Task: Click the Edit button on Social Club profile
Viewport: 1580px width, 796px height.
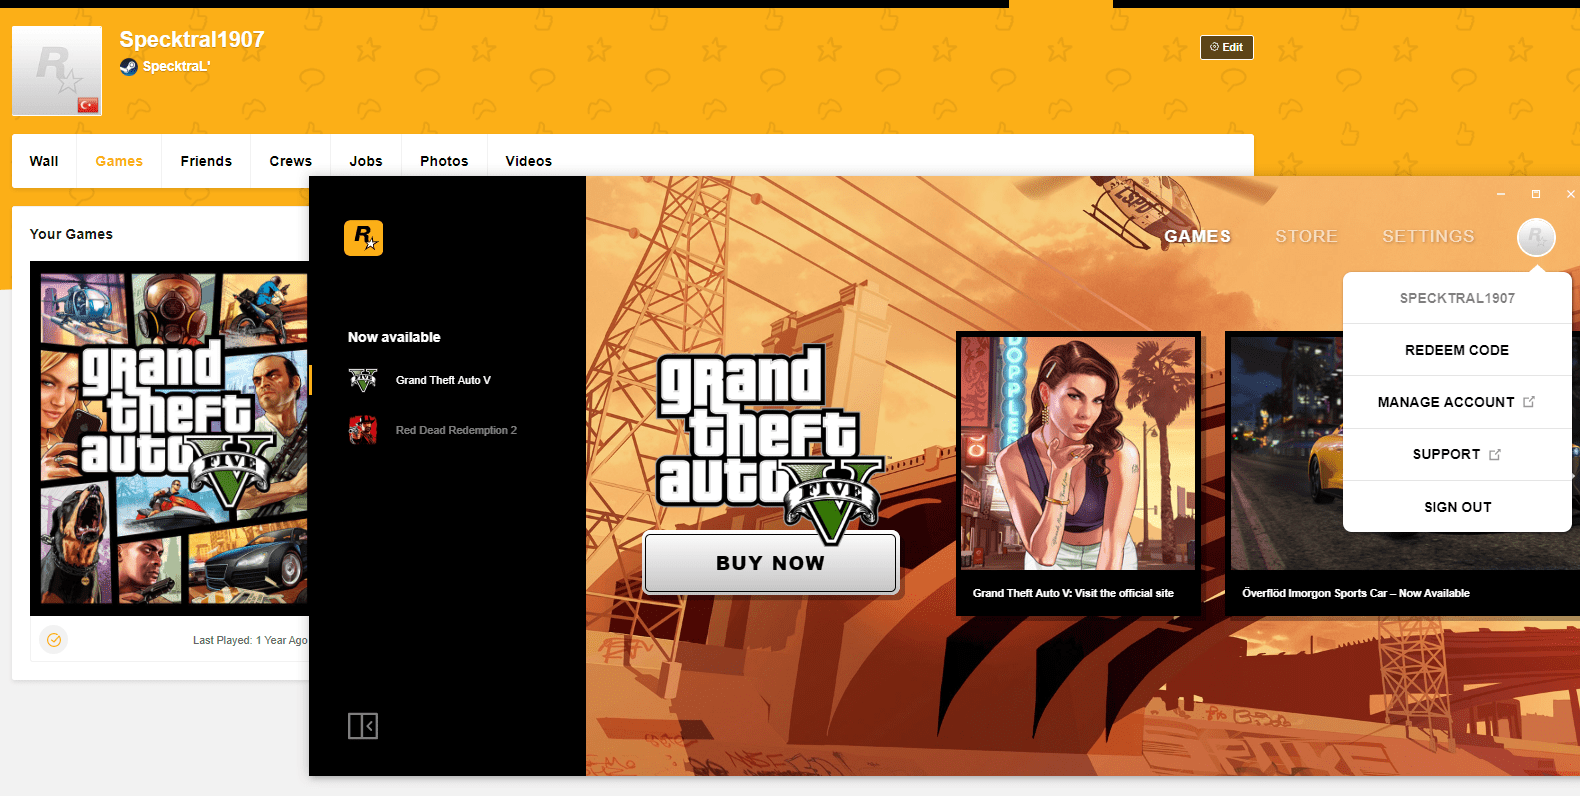Action: point(1227,47)
